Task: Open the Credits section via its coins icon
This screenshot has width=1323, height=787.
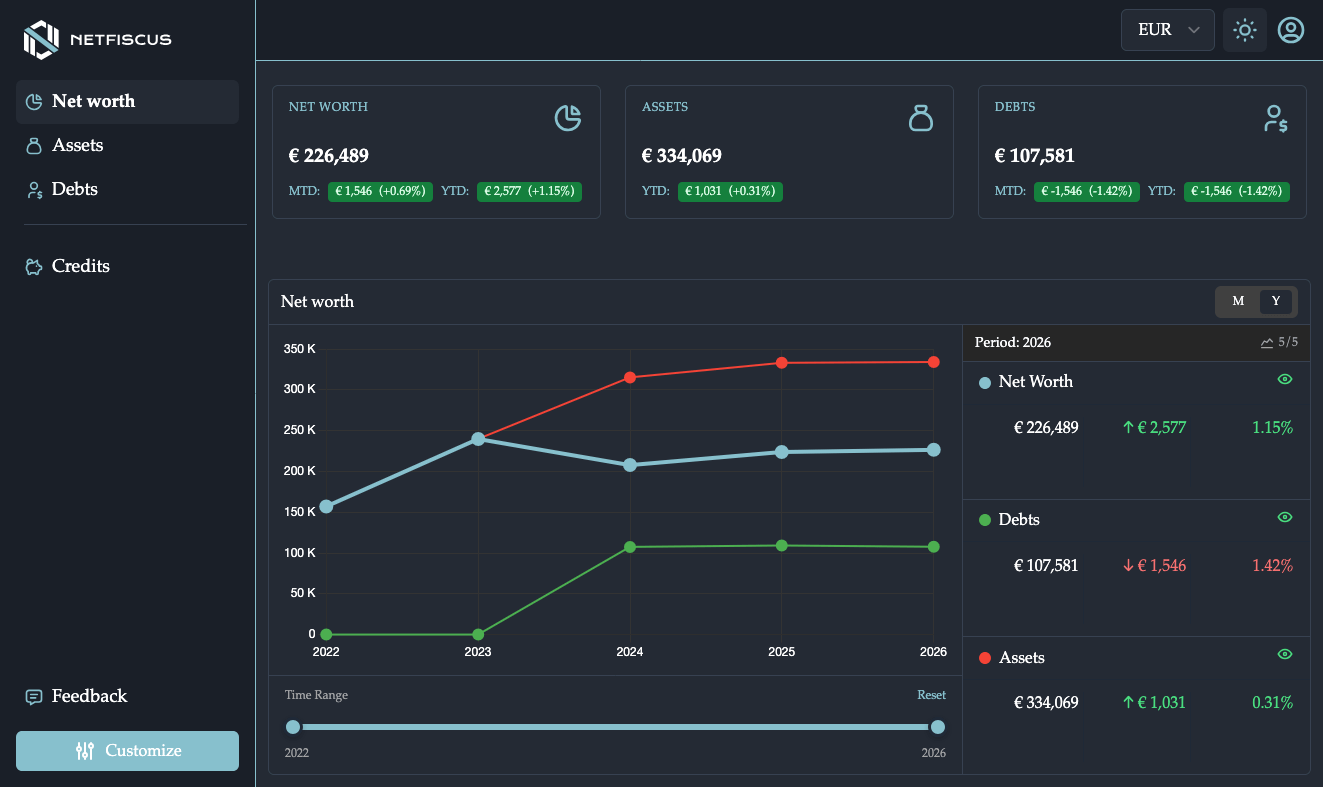Action: click(34, 266)
